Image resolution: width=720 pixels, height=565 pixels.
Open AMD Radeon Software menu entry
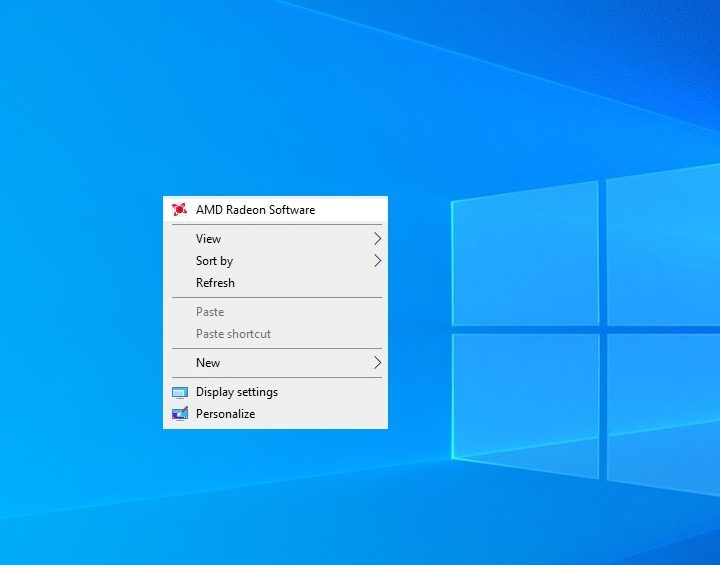coord(275,210)
